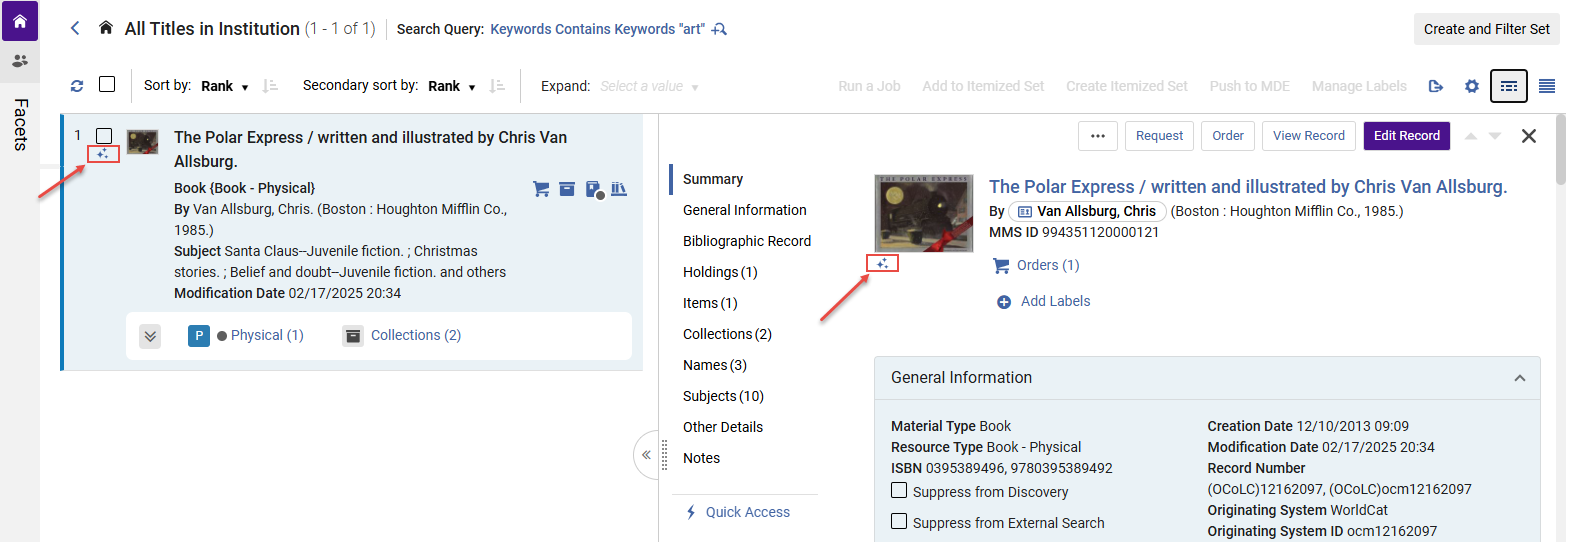1586x542 pixels.
Task: Click lightning icon beside Quick Access
Action: point(691,512)
